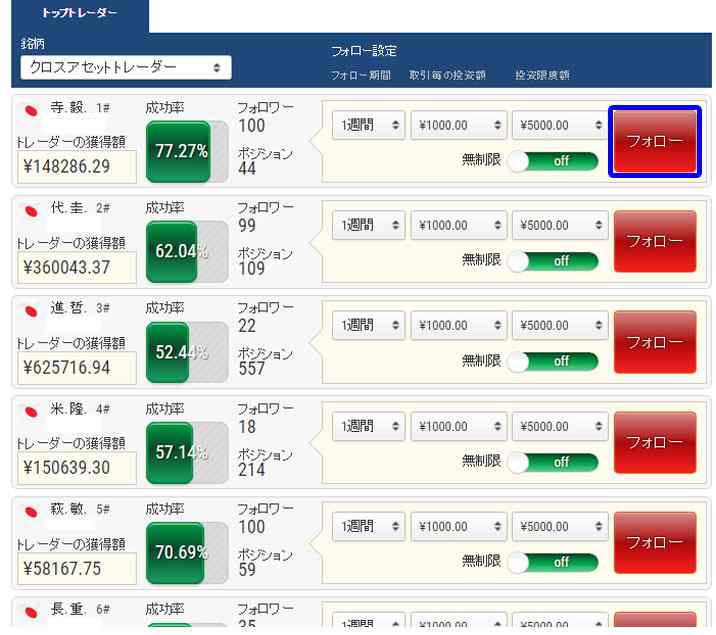The image size is (716, 635).
Task: Open the ¥1000.00 amount dropdown for trader 1#
Action: (459, 125)
